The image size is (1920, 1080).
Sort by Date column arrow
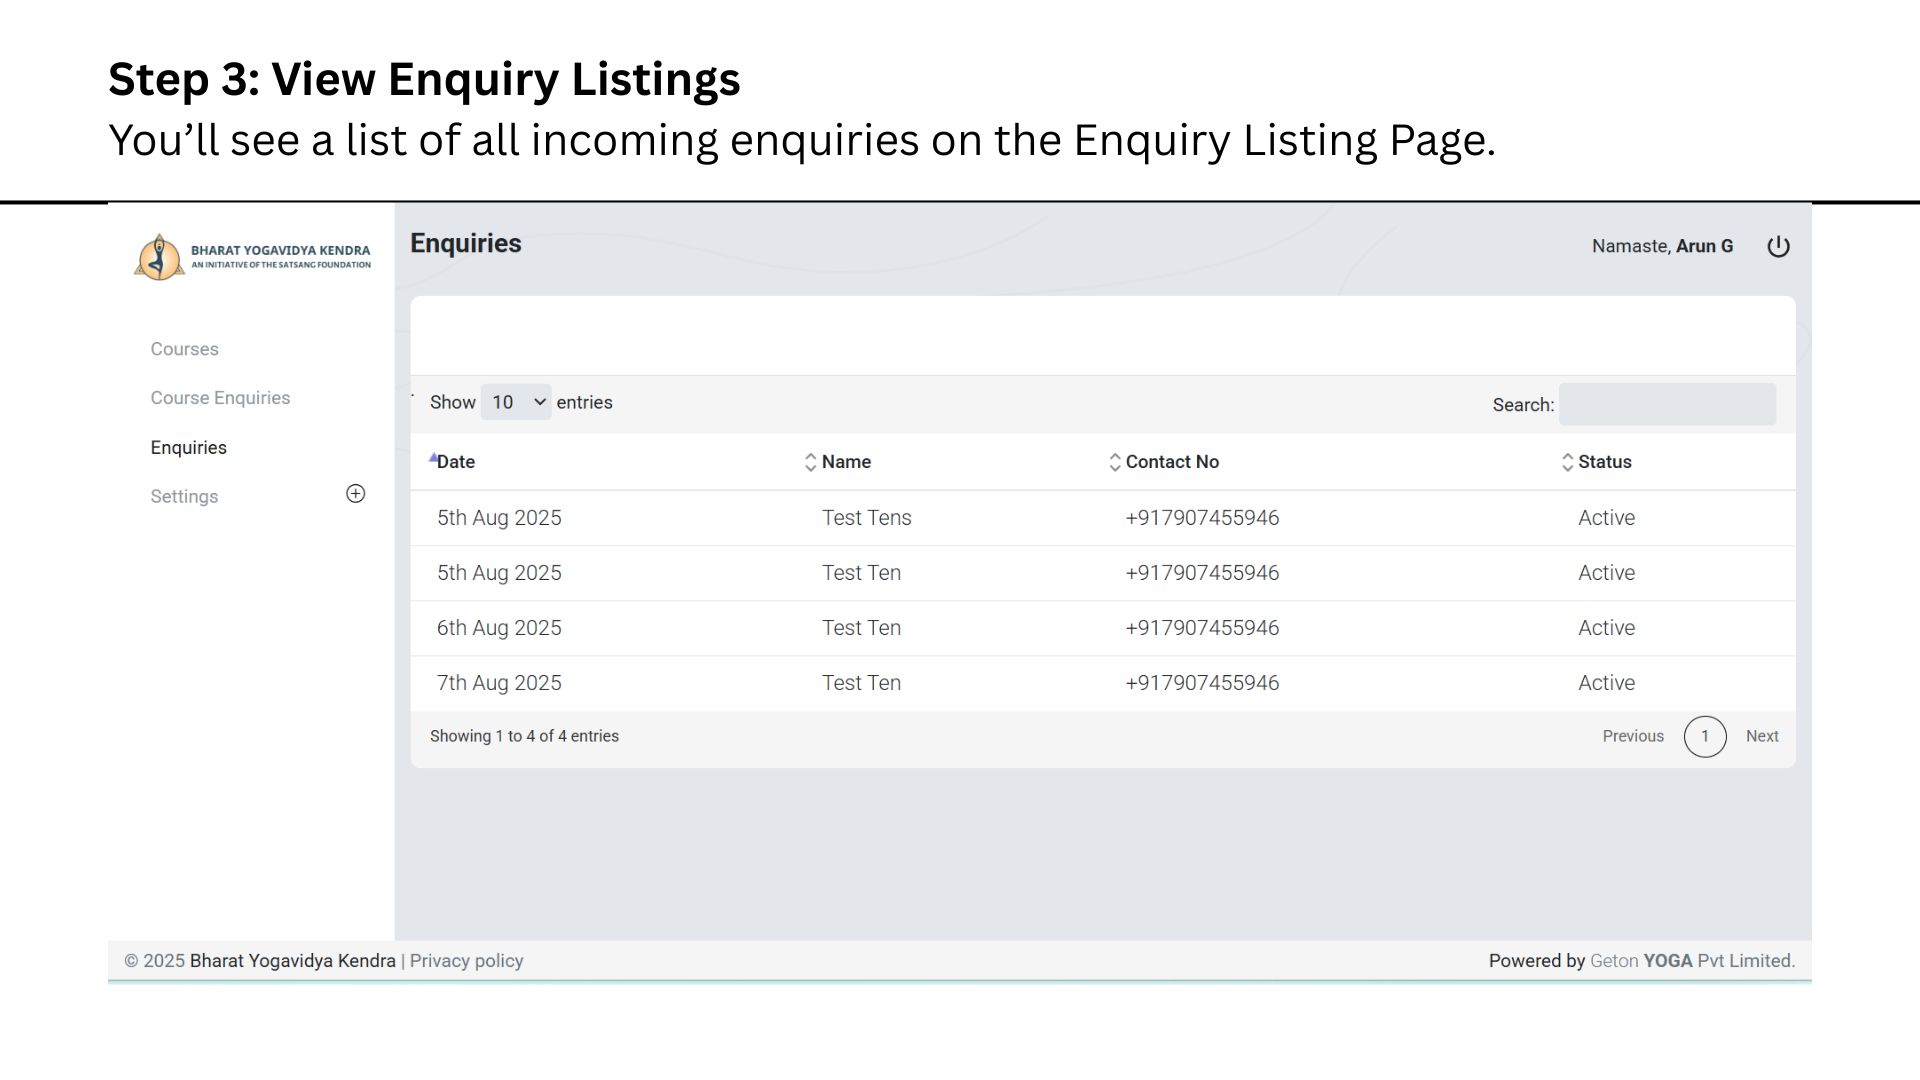pos(433,459)
